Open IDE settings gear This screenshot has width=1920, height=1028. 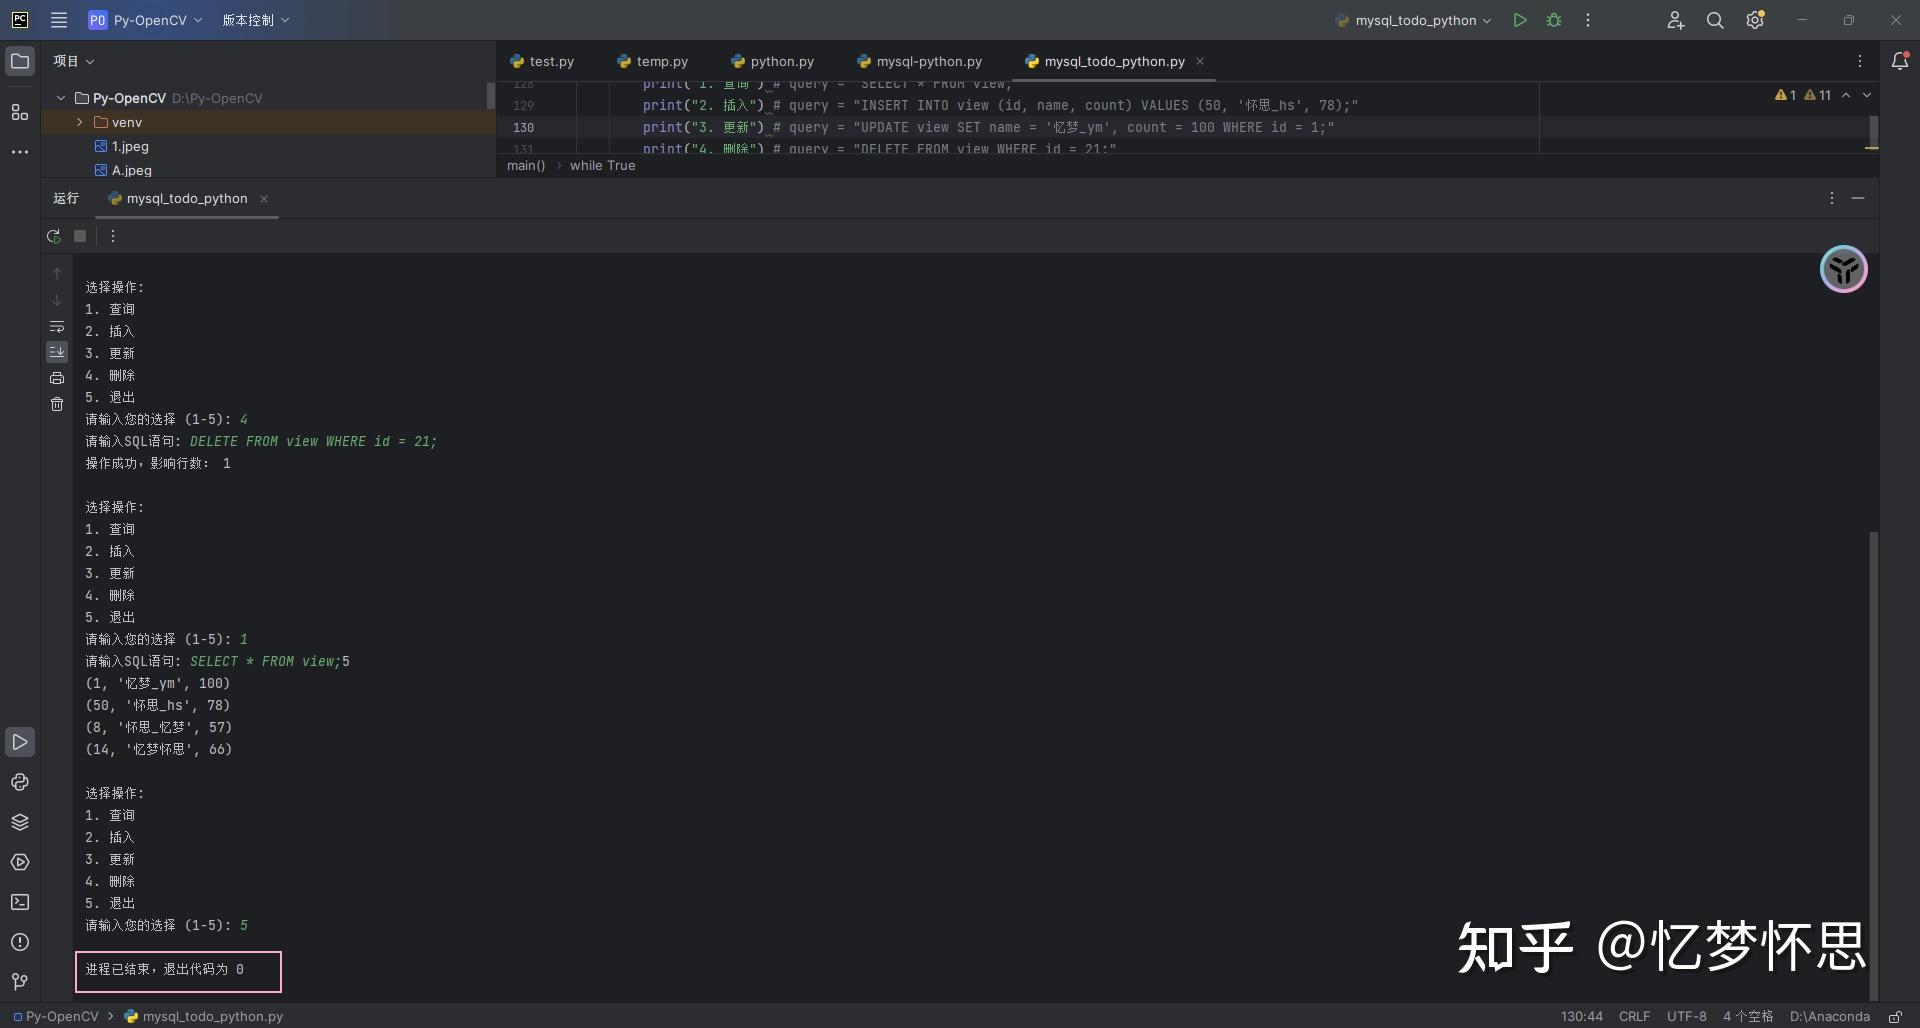pyautogui.click(x=1755, y=20)
